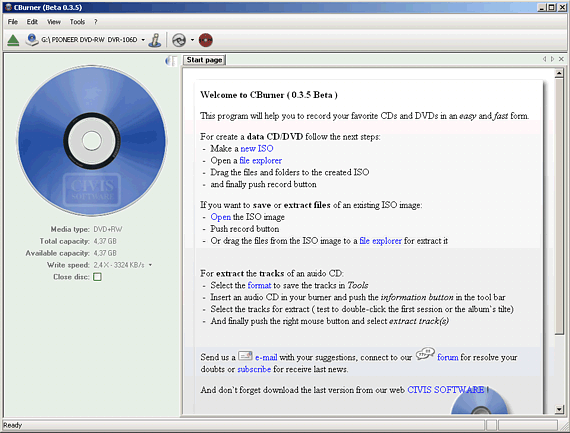570x433 pixels.
Task: Click the red record button
Action: click(x=206, y=40)
